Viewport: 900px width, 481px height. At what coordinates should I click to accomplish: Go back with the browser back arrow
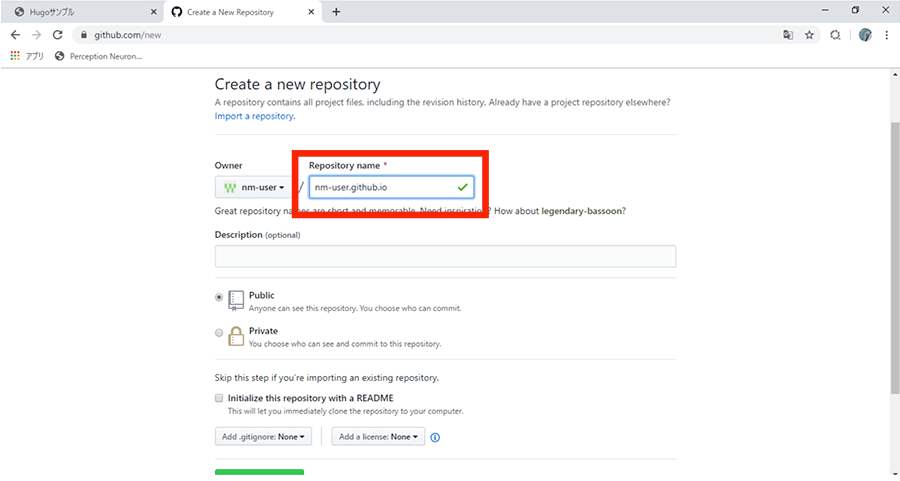(15, 35)
